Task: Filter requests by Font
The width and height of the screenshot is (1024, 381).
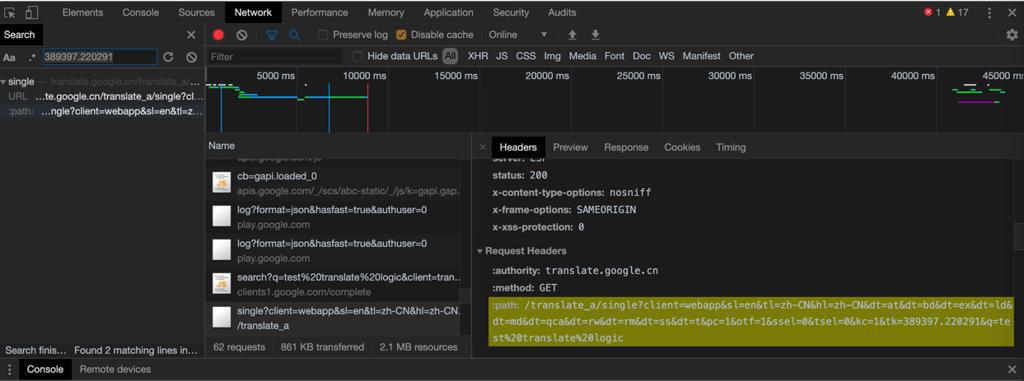Action: tap(614, 56)
